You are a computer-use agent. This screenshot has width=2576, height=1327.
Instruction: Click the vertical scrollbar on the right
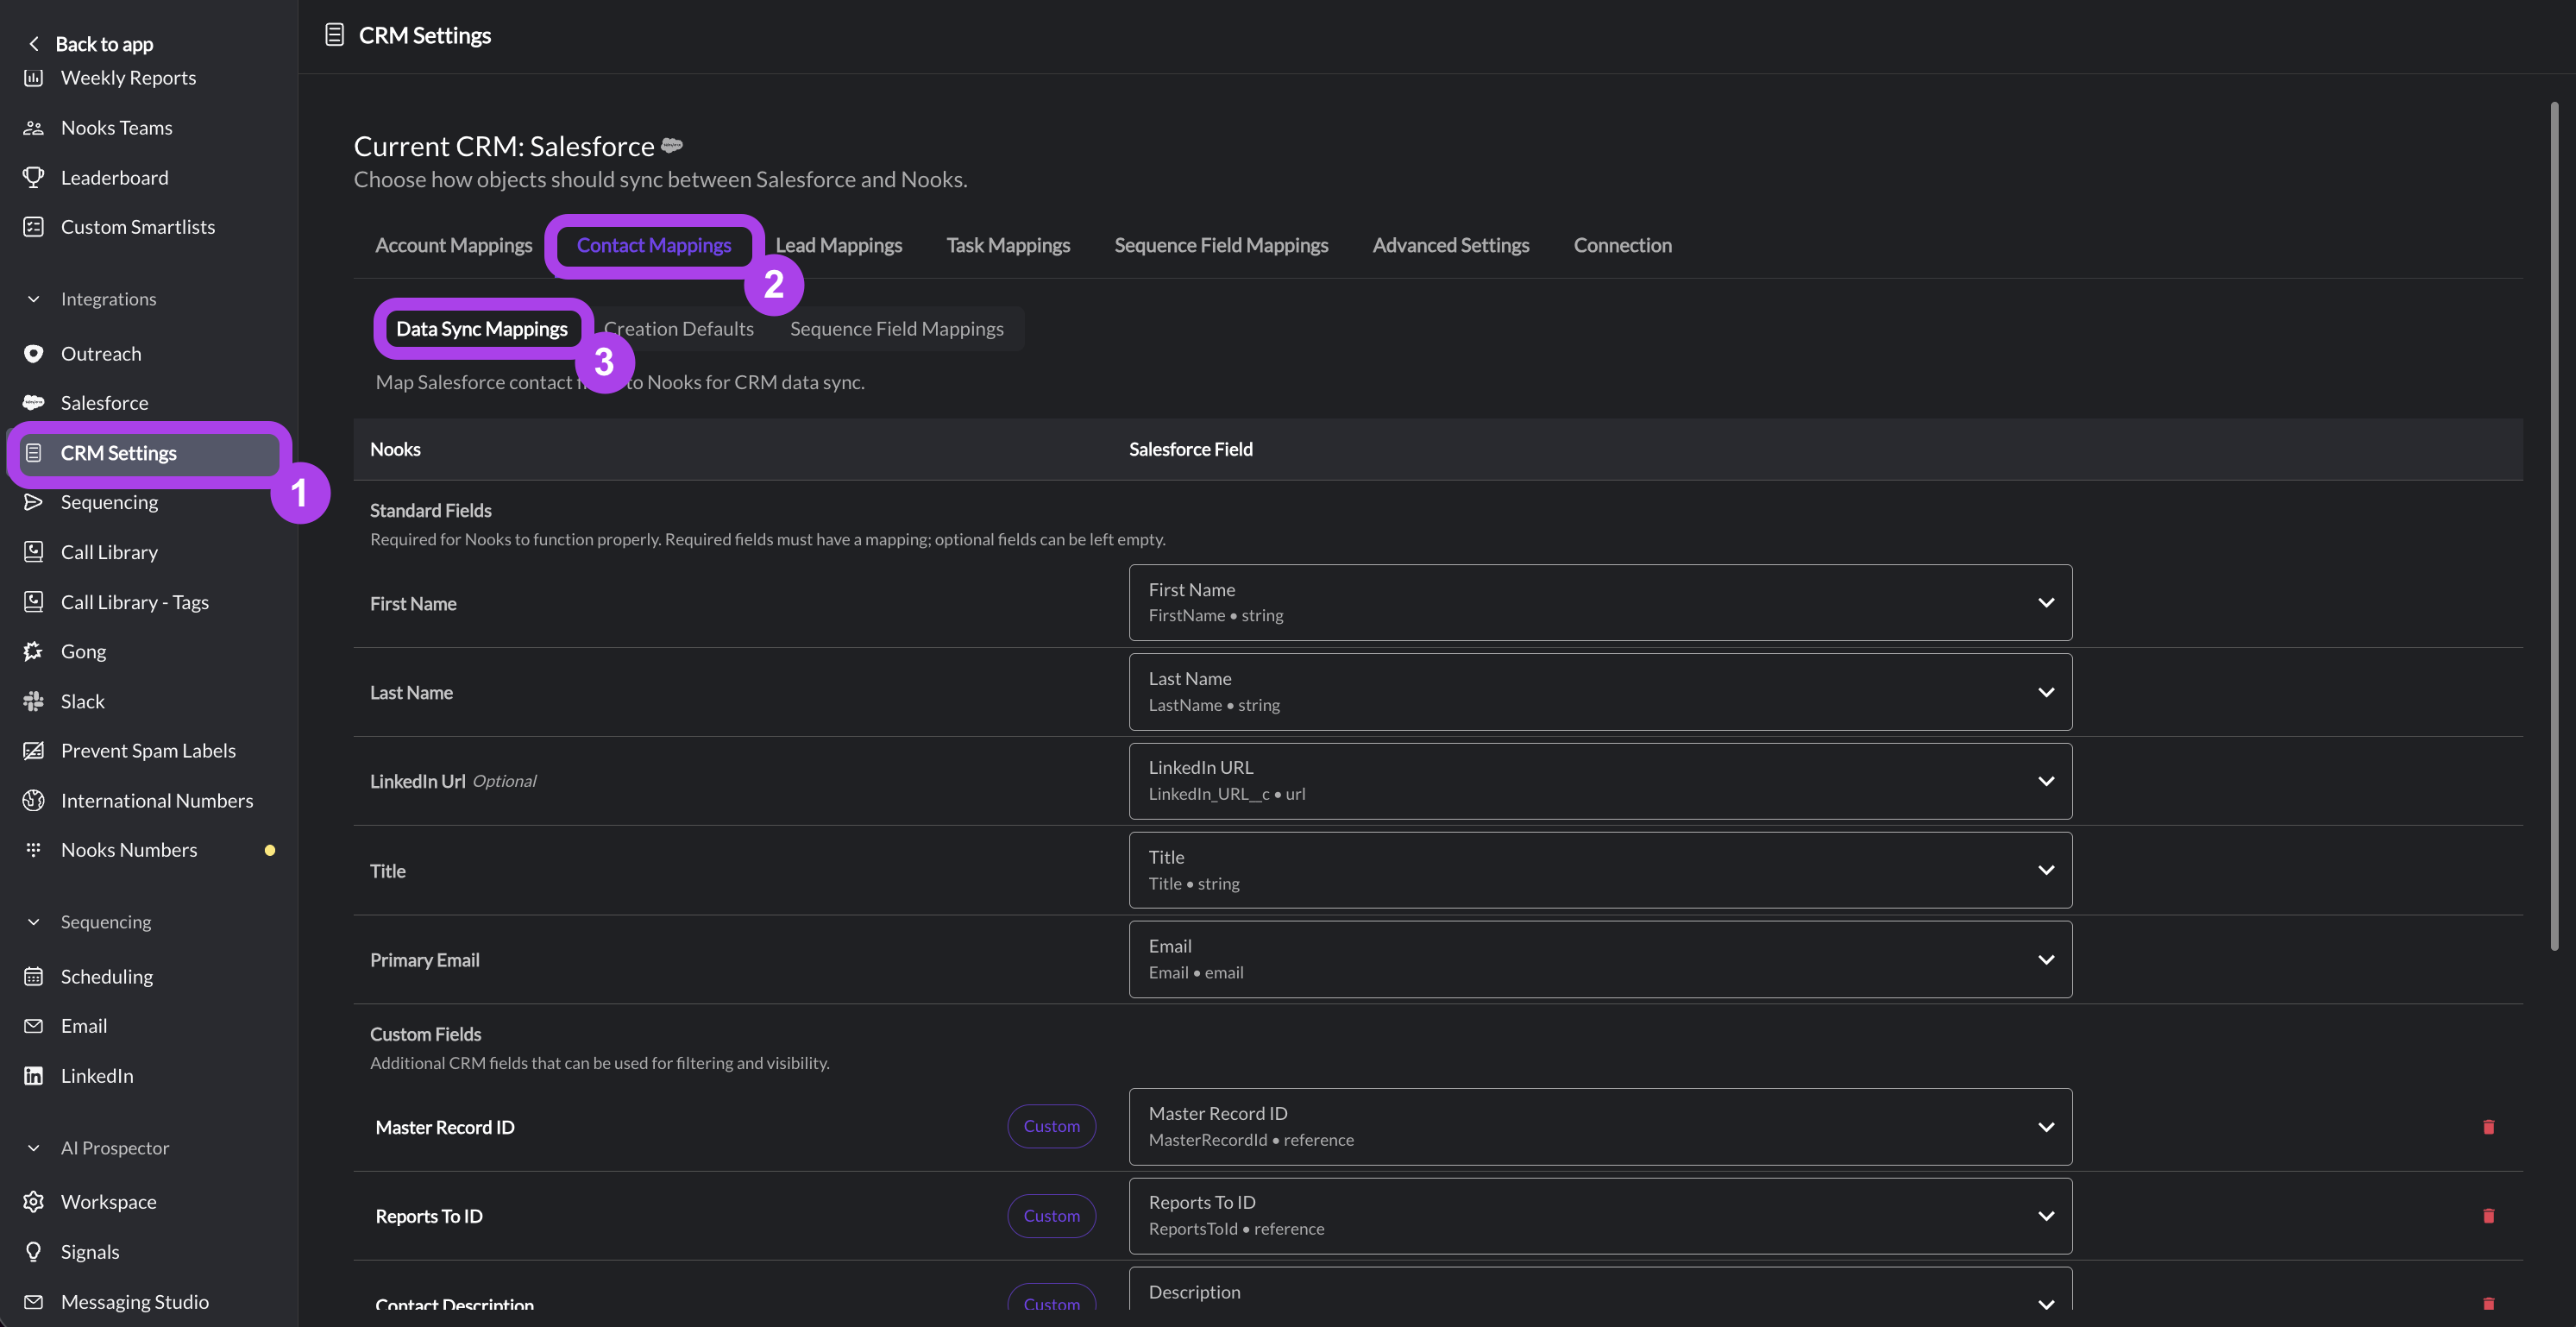[2554, 525]
